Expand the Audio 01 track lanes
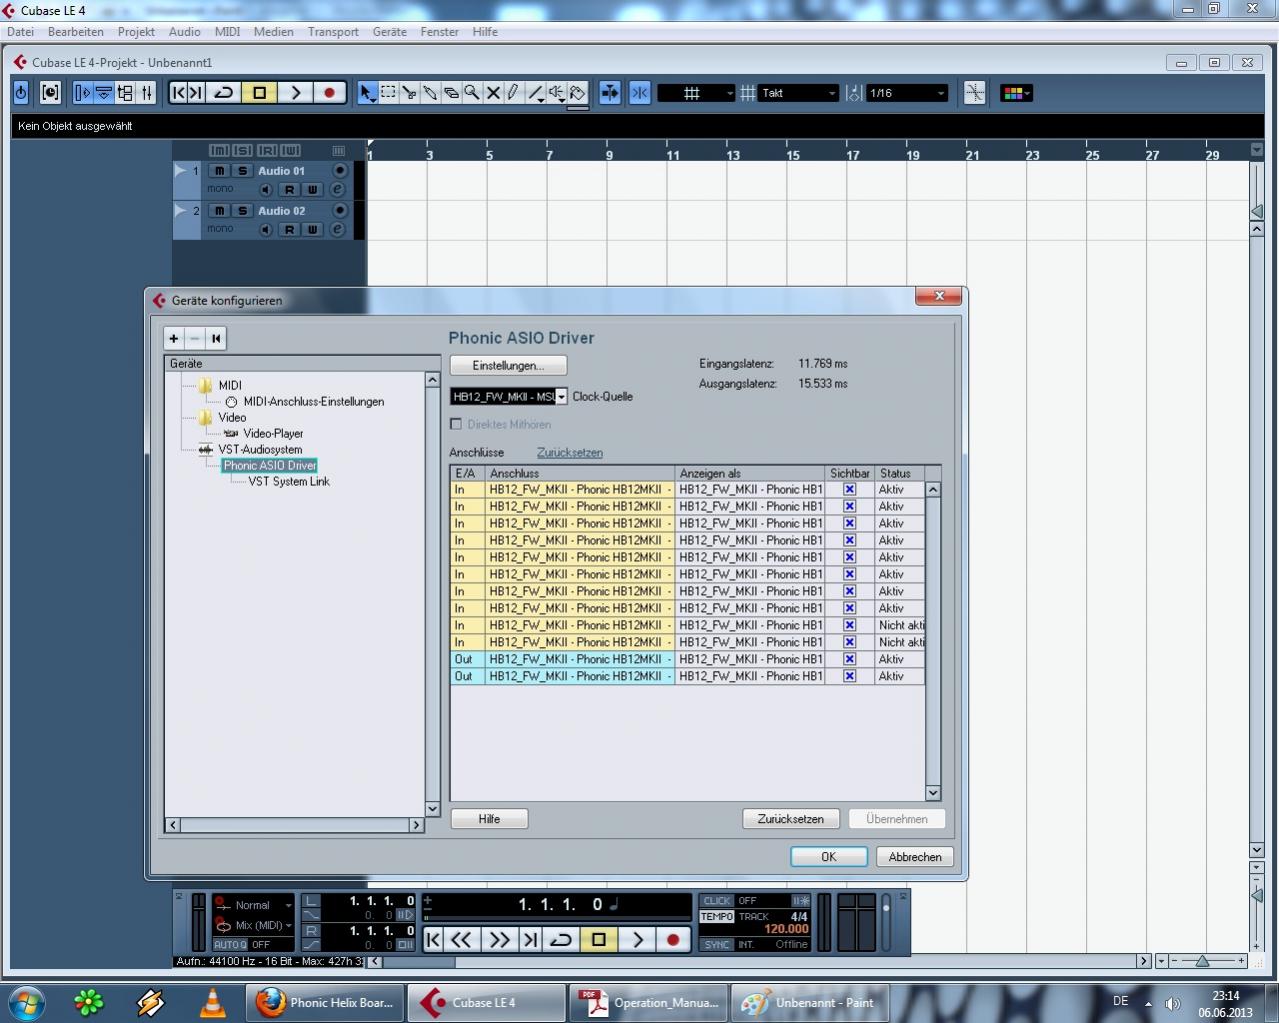1279x1023 pixels. point(180,171)
